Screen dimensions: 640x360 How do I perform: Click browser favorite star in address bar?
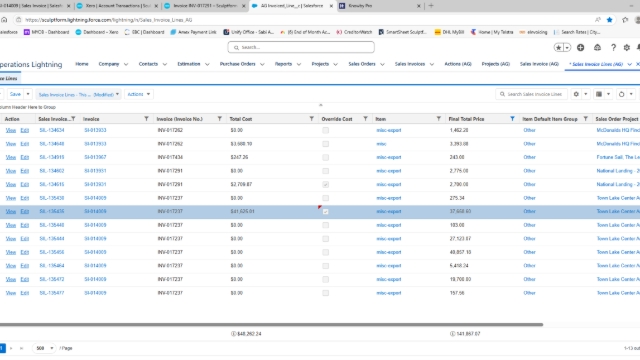point(609,20)
